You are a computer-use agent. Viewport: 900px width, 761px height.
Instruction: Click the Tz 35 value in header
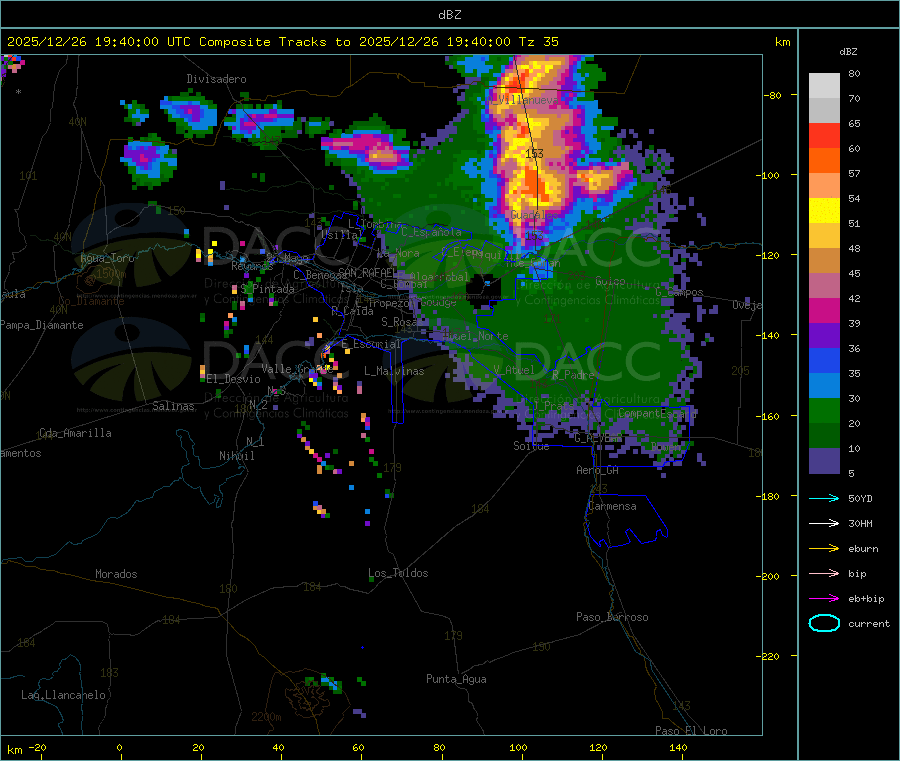pyautogui.click(x=538, y=42)
